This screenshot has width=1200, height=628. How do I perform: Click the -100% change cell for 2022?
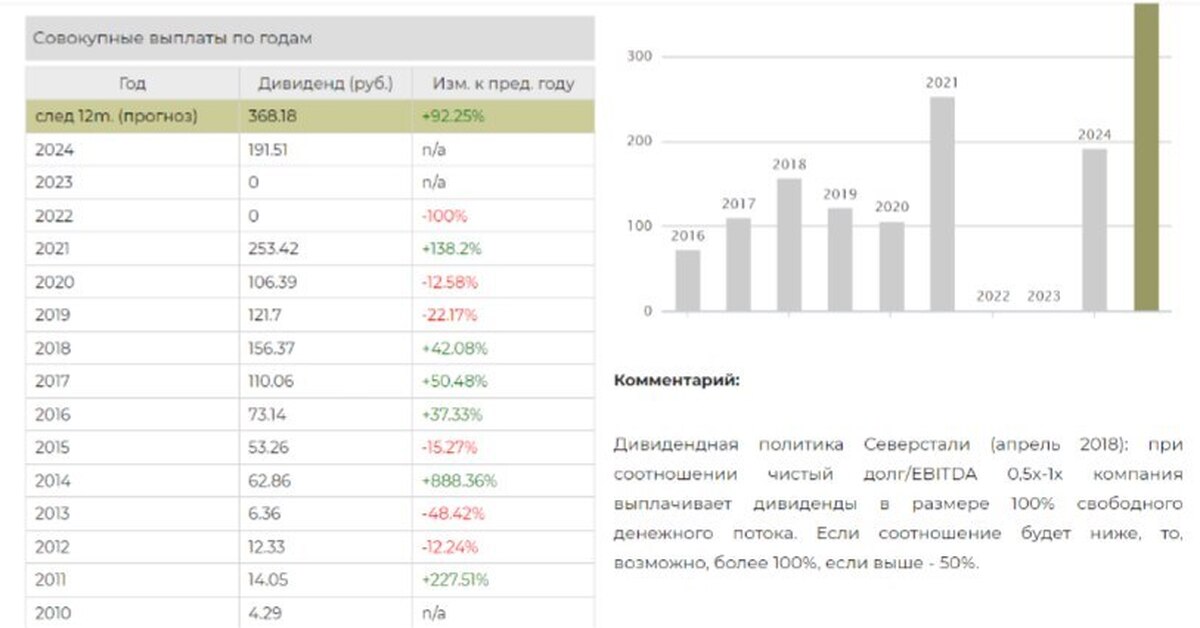pyautogui.click(x=445, y=216)
